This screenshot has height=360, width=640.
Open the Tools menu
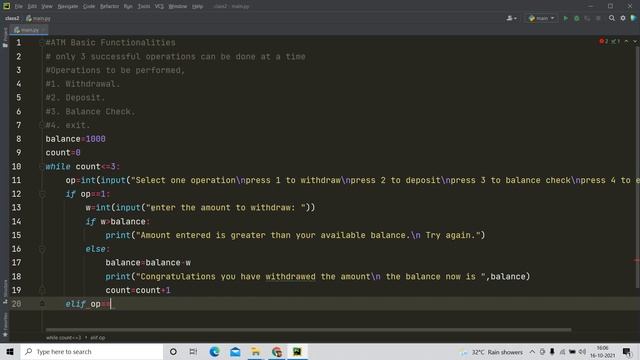pos(143,7)
